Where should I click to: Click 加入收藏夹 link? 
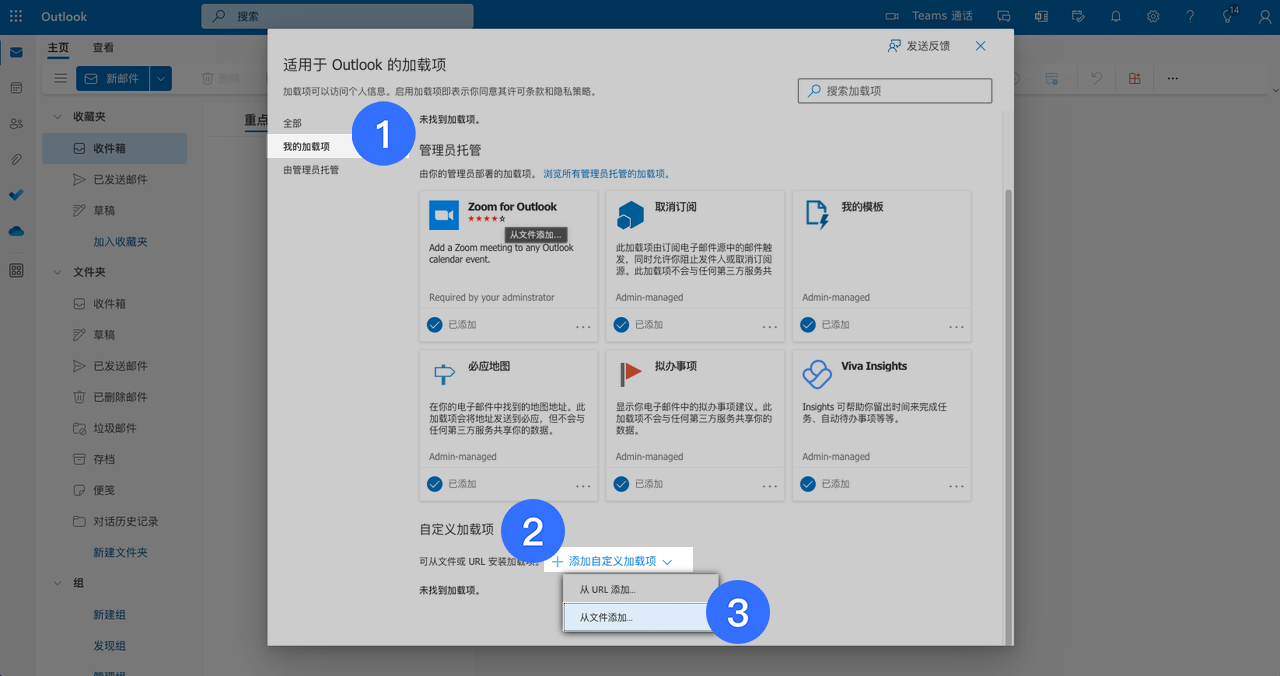[x=120, y=242]
